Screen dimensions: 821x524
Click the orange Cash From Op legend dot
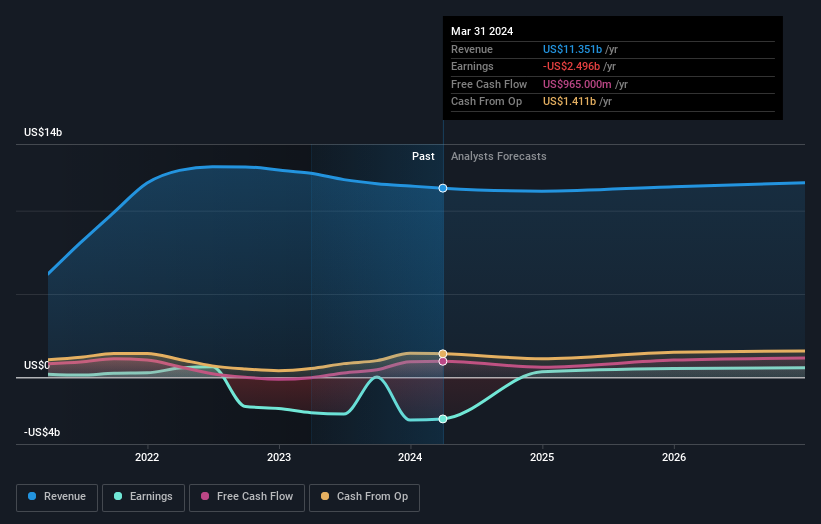[325, 496]
